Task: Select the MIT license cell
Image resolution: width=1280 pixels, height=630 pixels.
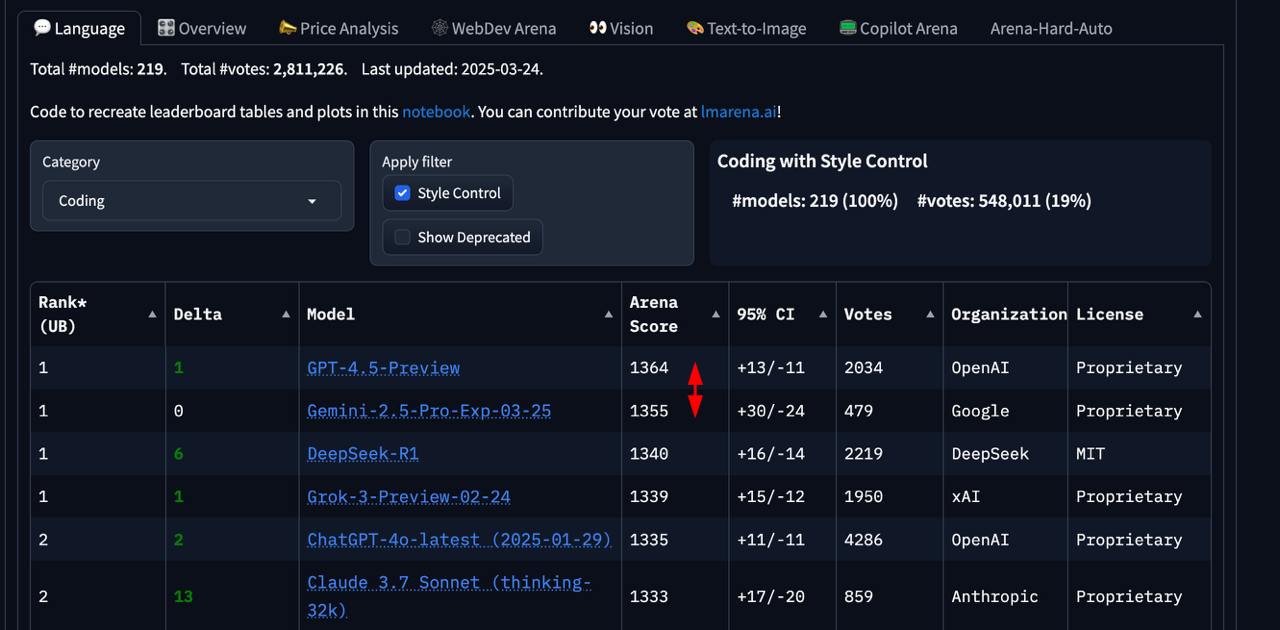Action: point(1139,454)
